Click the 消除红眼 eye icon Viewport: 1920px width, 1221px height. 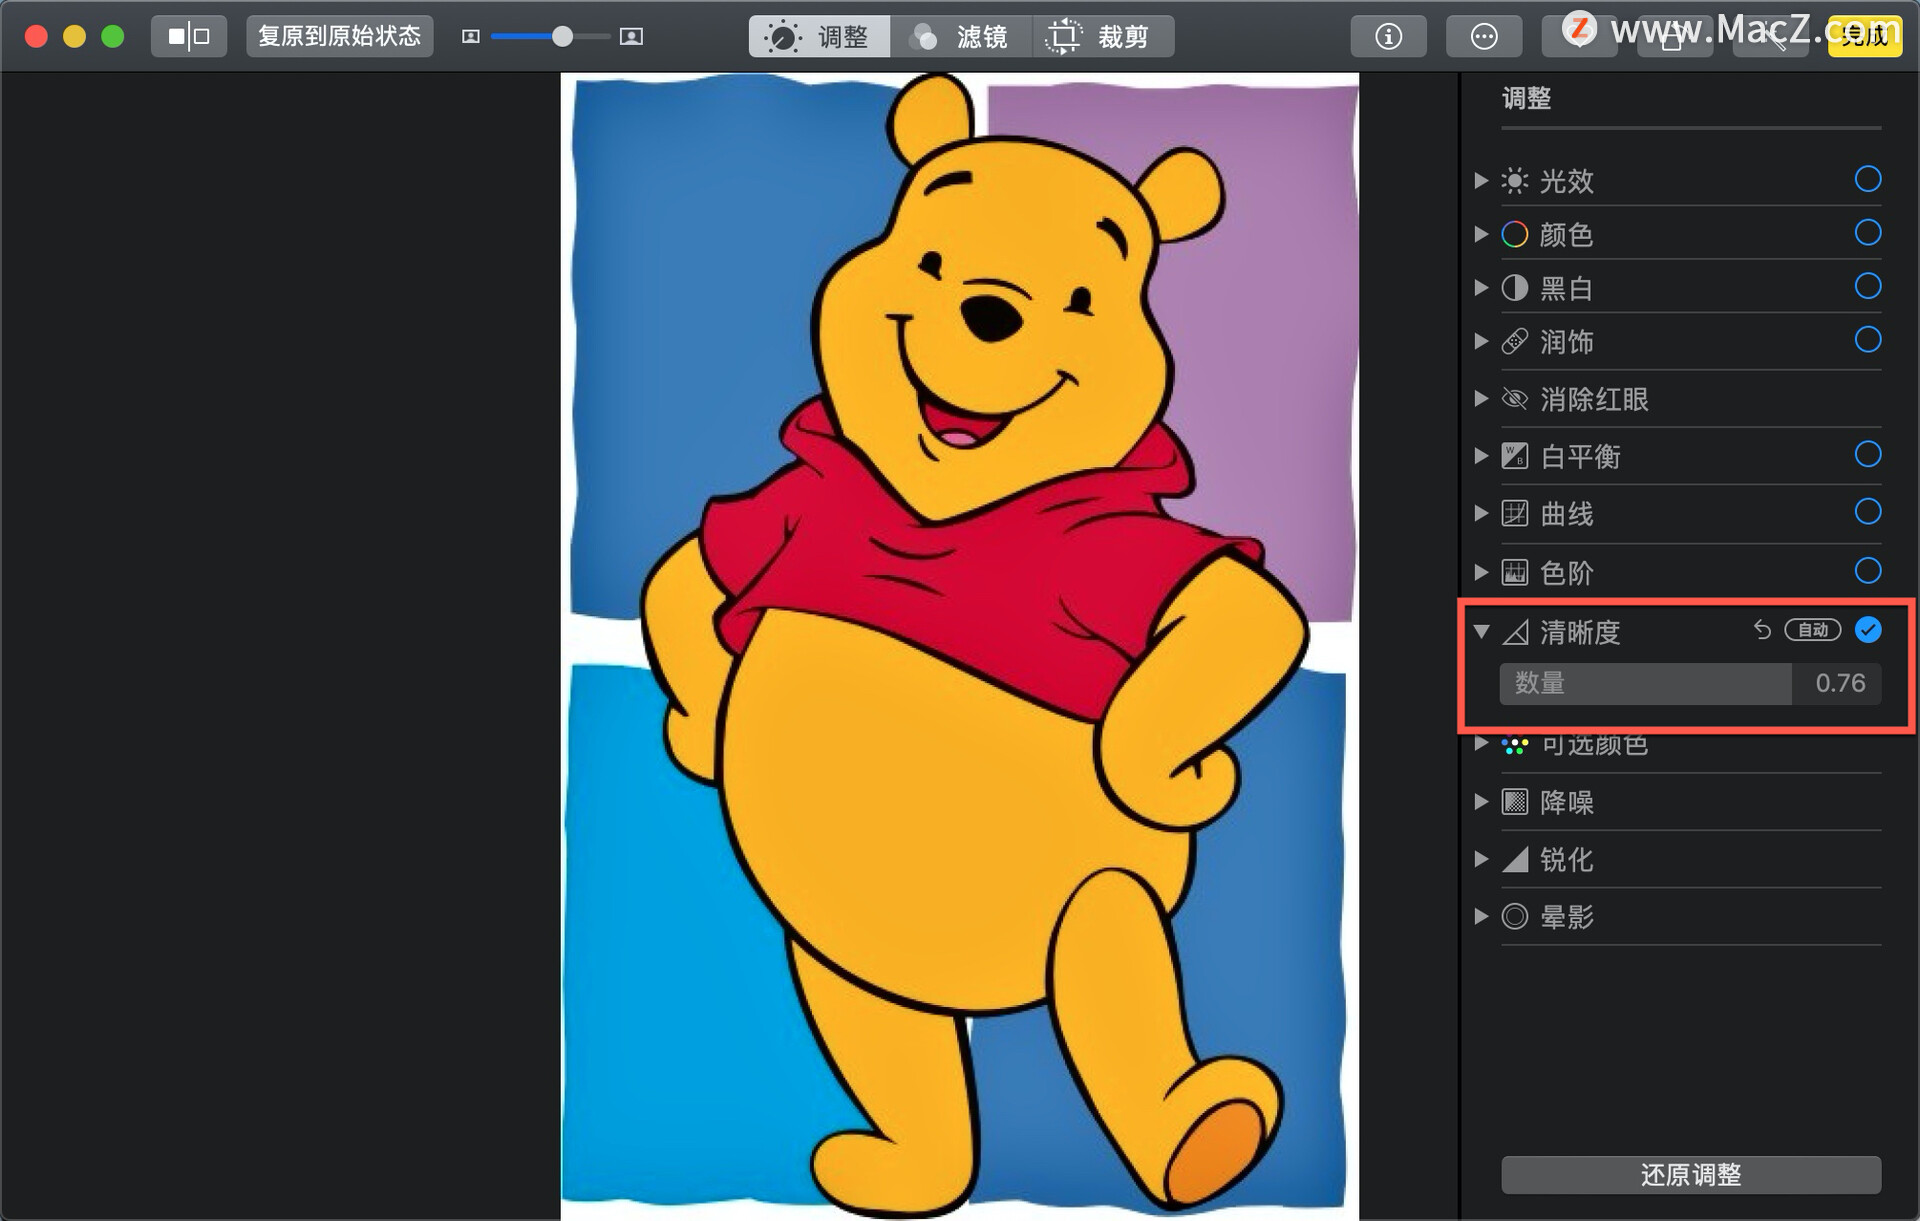[1515, 399]
